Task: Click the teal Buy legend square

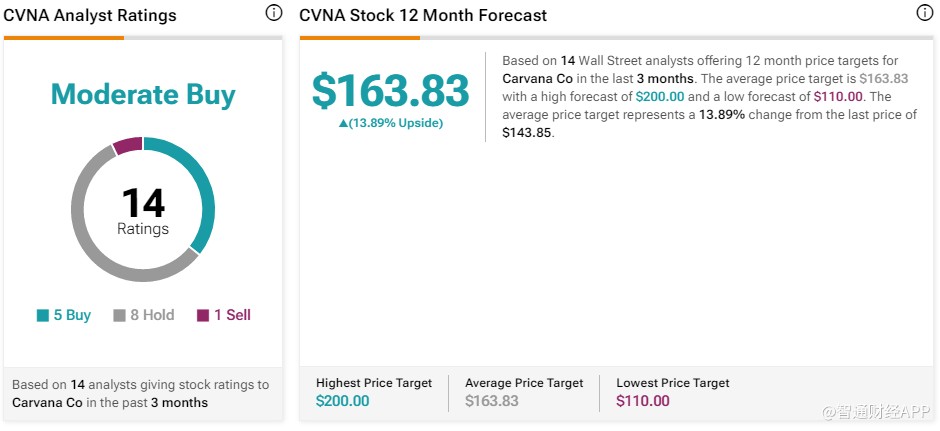Action: [43, 316]
